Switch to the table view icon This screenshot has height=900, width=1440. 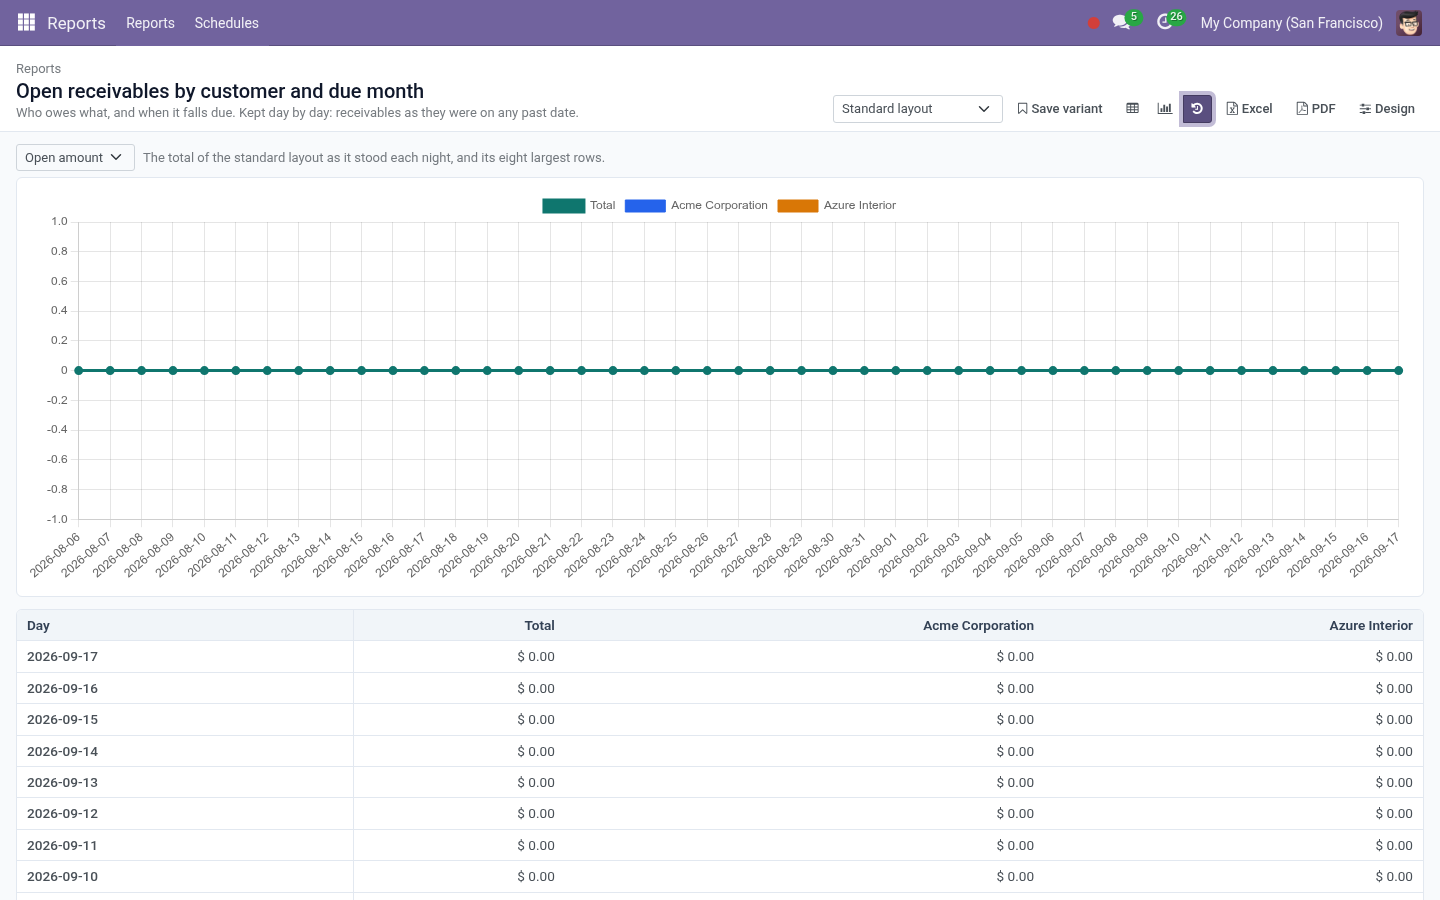[1132, 108]
